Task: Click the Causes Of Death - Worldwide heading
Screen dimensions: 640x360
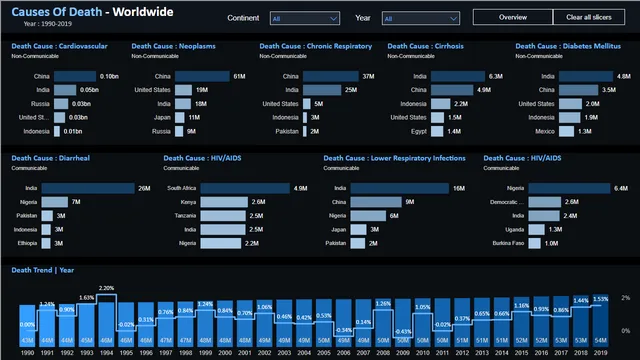Action: [x=92, y=12]
